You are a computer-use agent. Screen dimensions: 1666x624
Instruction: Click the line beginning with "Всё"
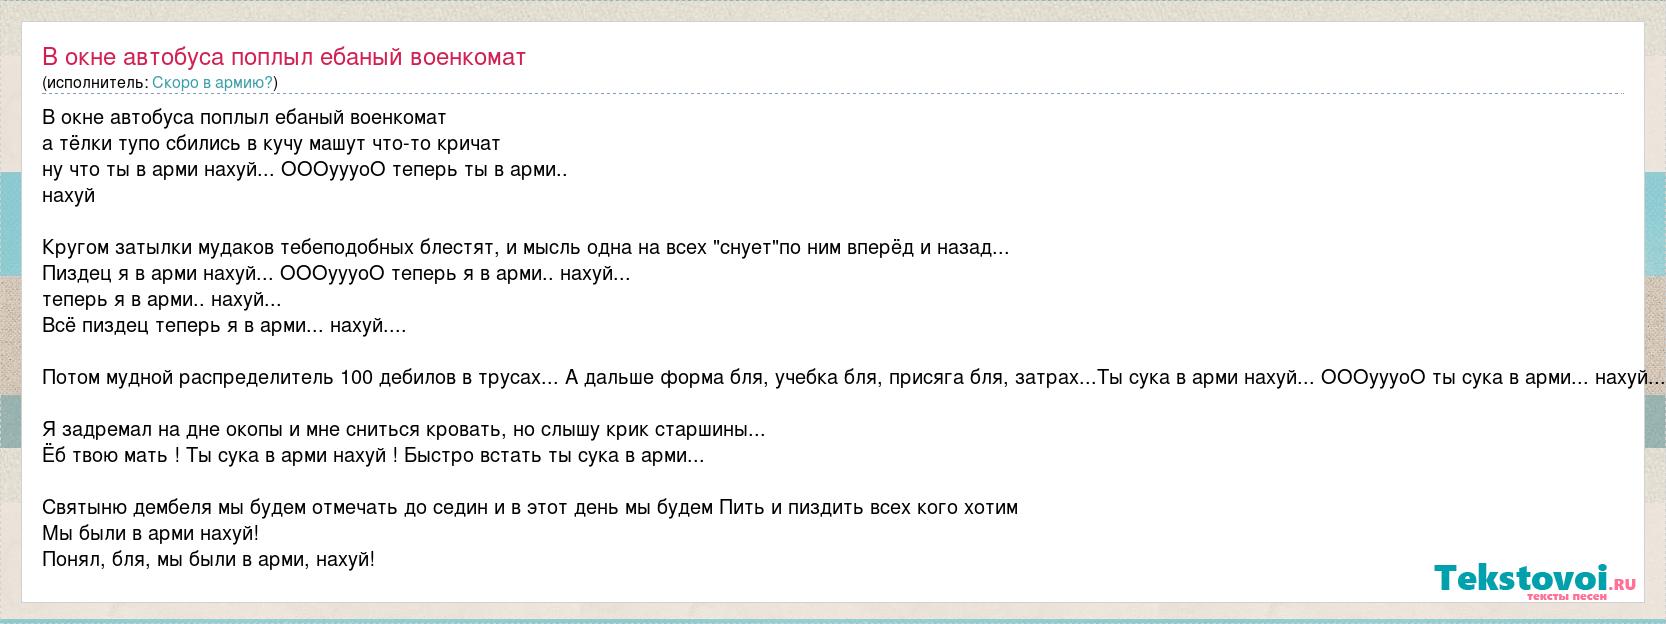(x=224, y=325)
